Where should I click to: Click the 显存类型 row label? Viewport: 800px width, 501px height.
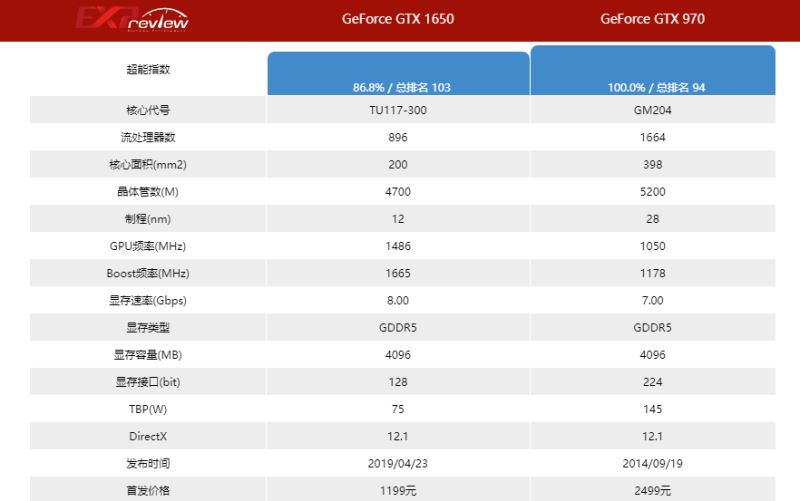pos(148,327)
